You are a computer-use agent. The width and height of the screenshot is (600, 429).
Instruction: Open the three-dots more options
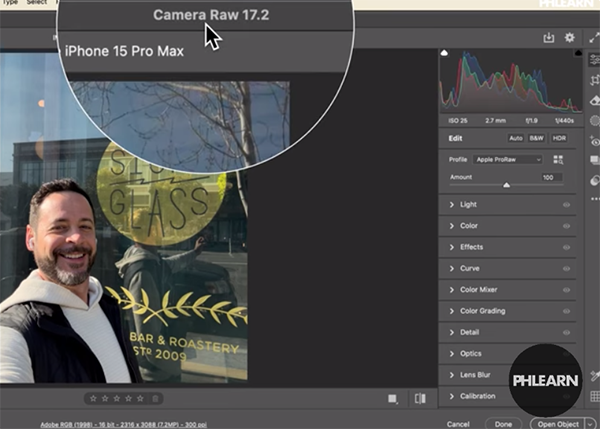pyautogui.click(x=595, y=199)
